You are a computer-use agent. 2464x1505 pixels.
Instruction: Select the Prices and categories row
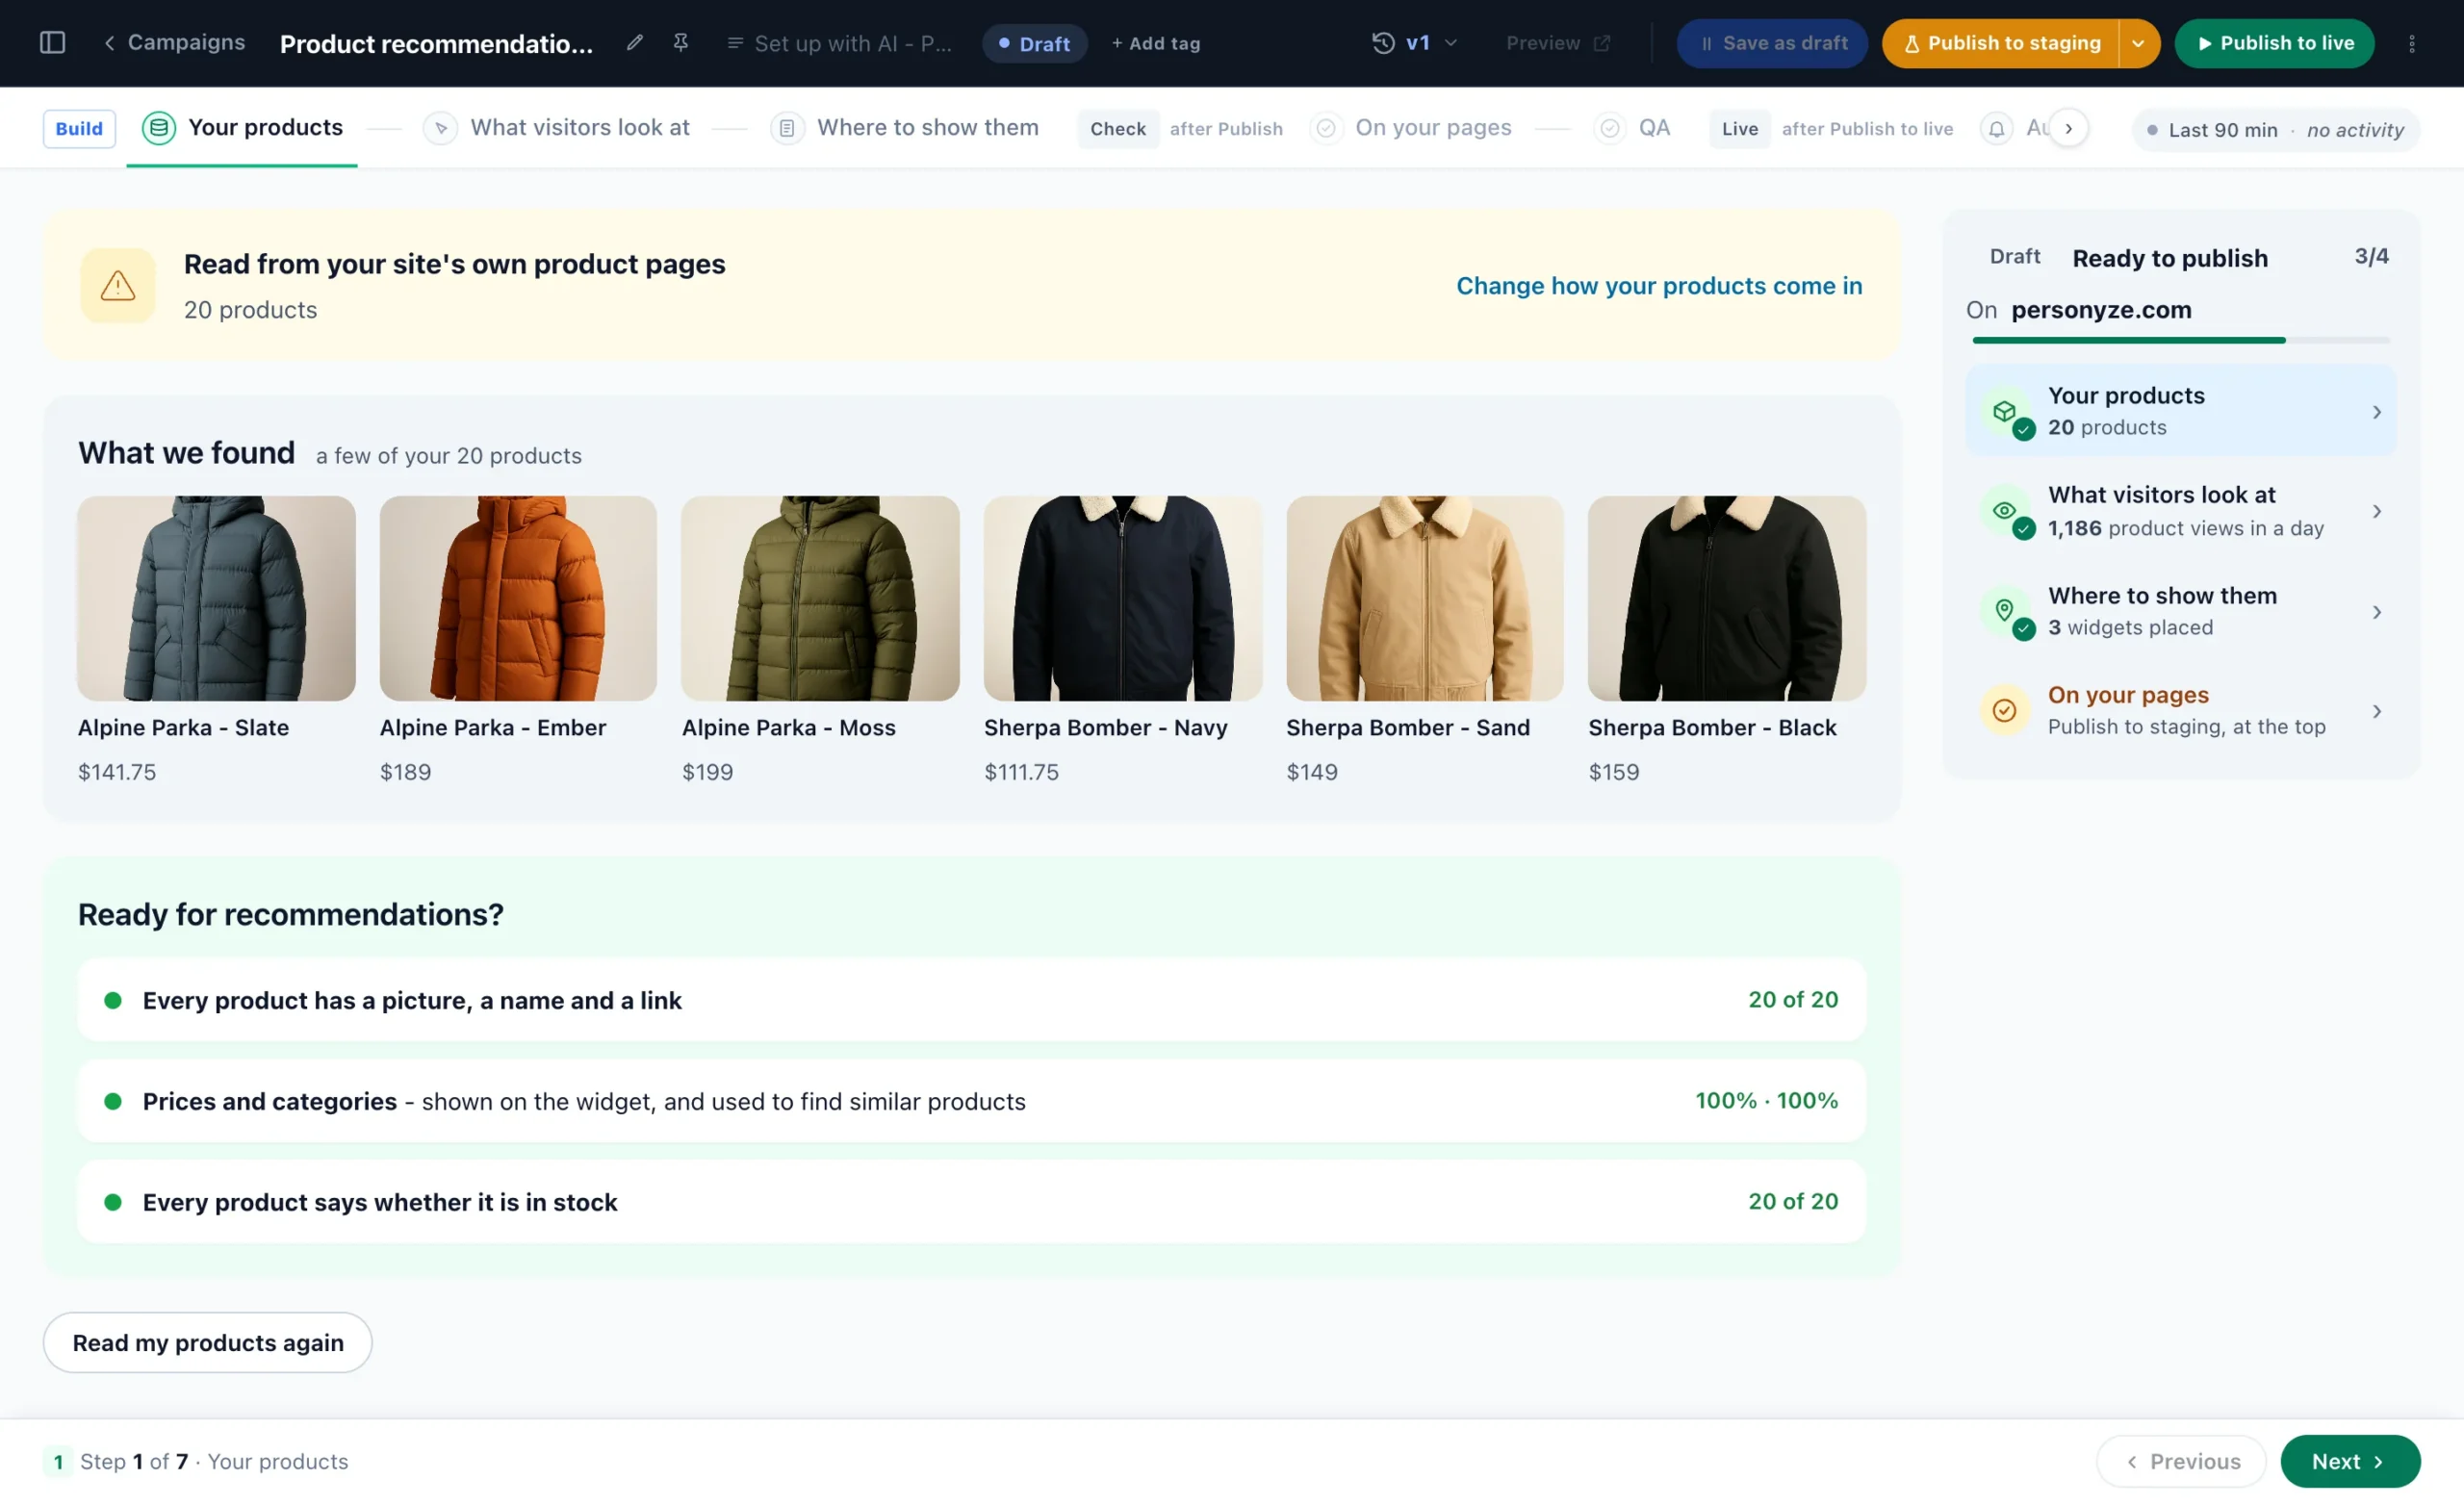(x=972, y=1101)
